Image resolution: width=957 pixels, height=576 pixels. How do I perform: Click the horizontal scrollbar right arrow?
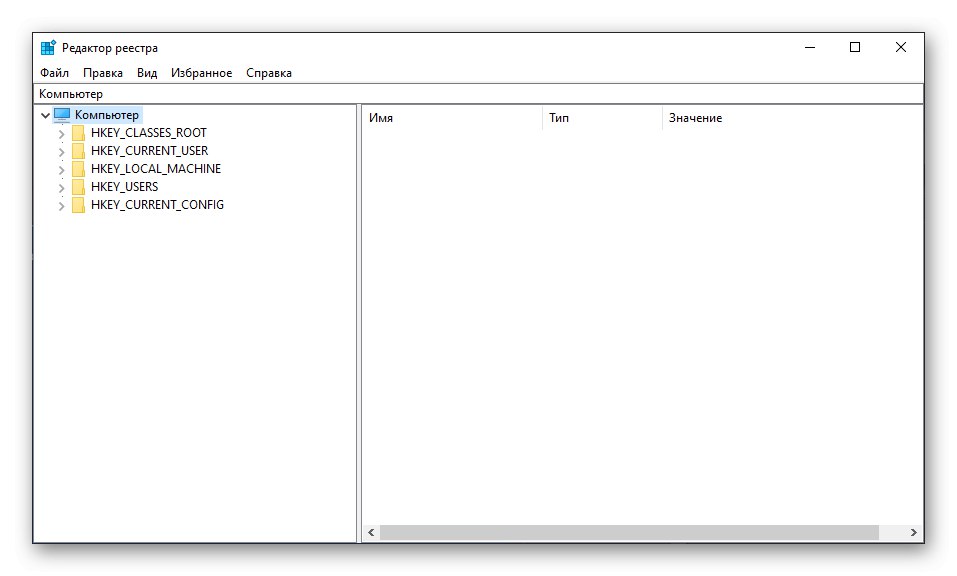pyautogui.click(x=913, y=533)
